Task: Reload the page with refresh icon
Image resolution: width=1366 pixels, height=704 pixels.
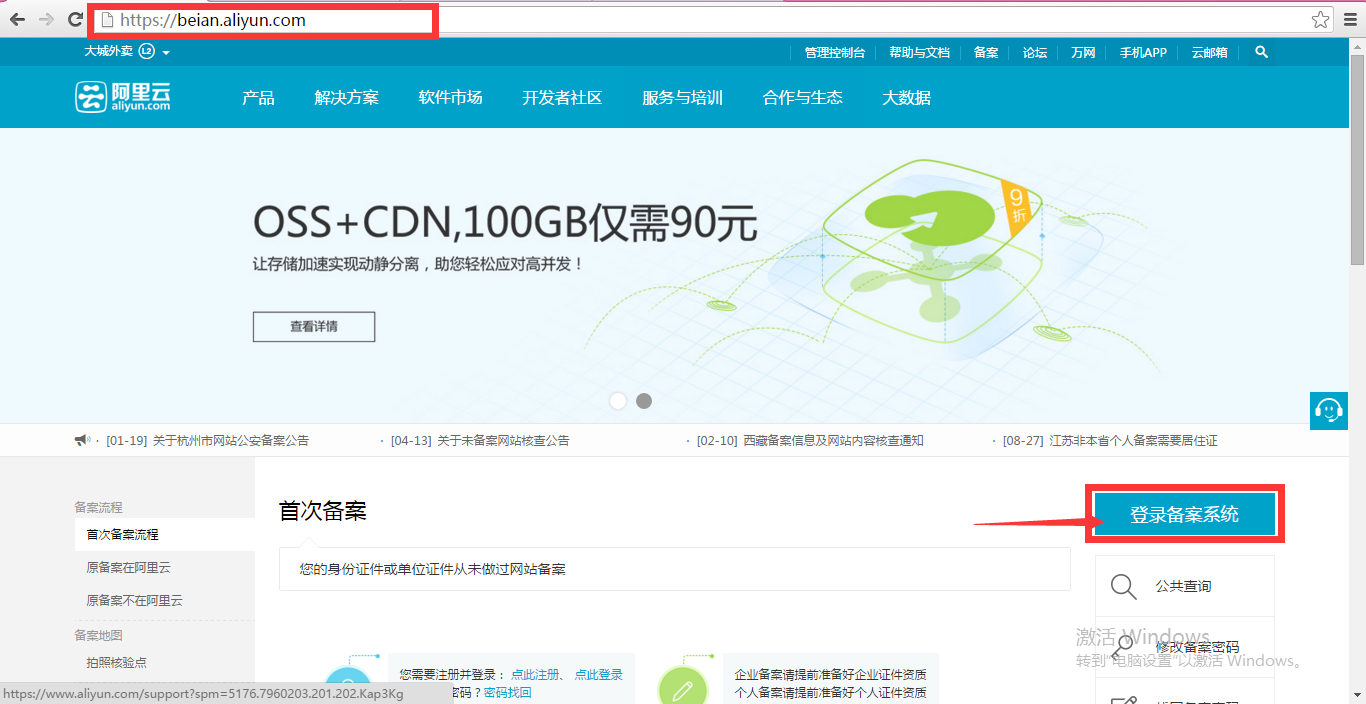Action: pos(75,20)
